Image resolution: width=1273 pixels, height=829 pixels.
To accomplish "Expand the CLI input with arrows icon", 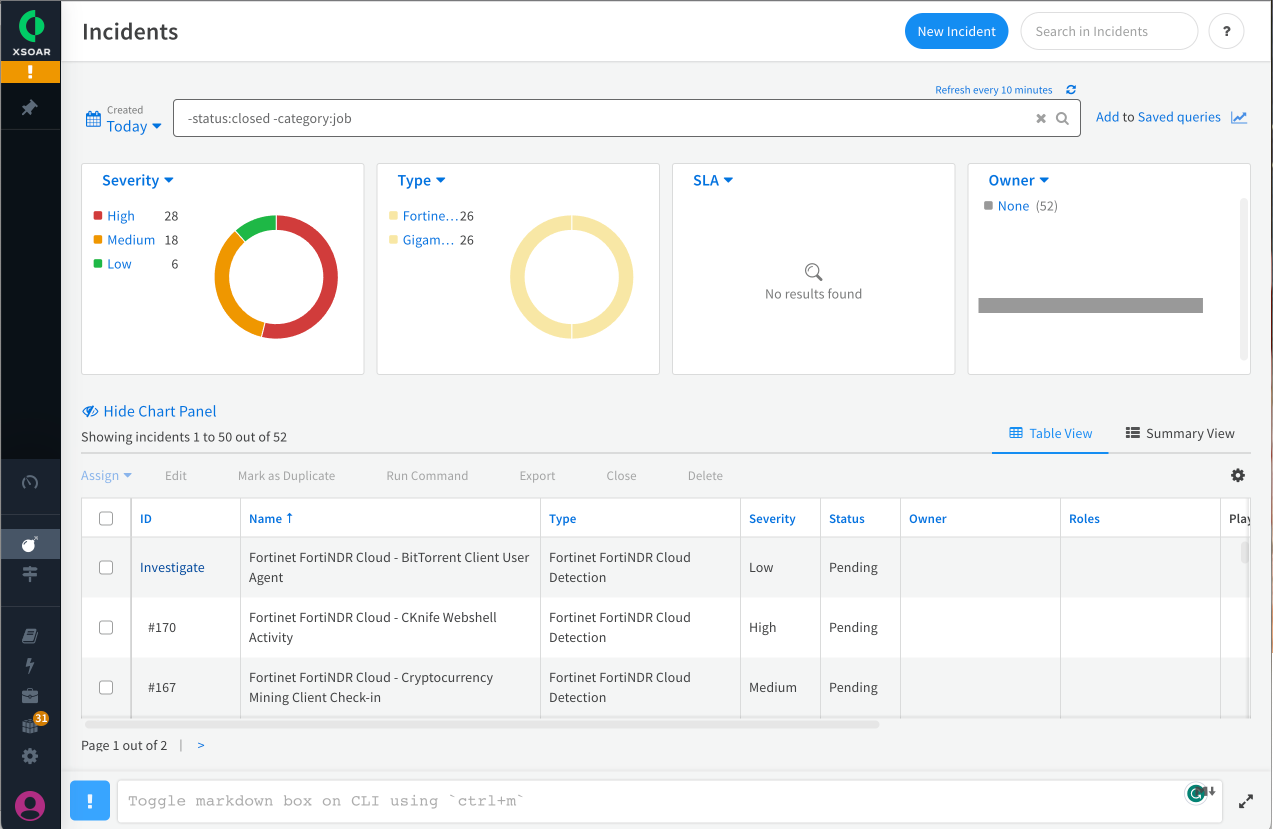I will [x=1246, y=801].
